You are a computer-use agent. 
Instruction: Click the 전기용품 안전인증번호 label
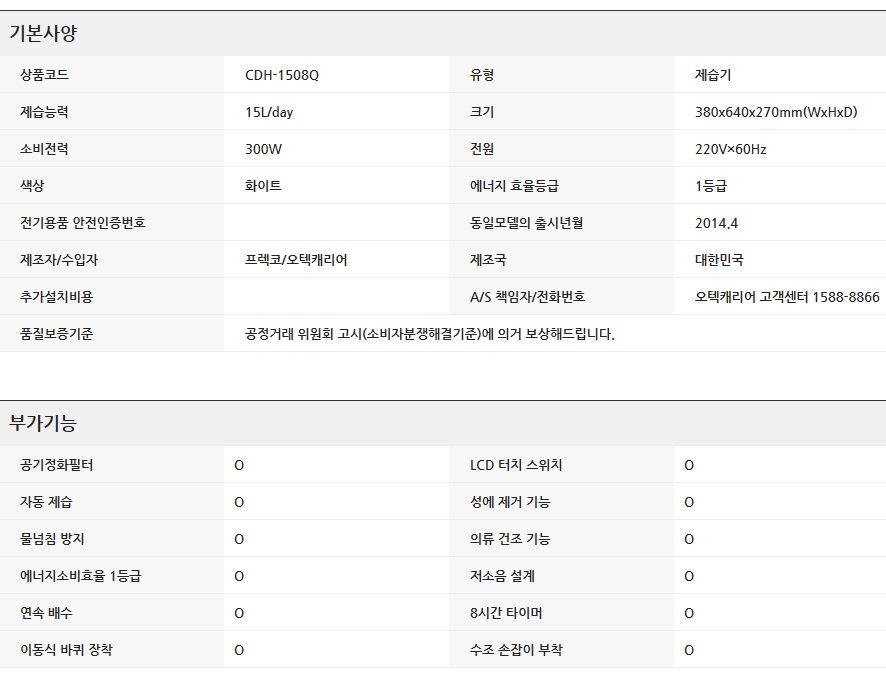click(x=83, y=223)
